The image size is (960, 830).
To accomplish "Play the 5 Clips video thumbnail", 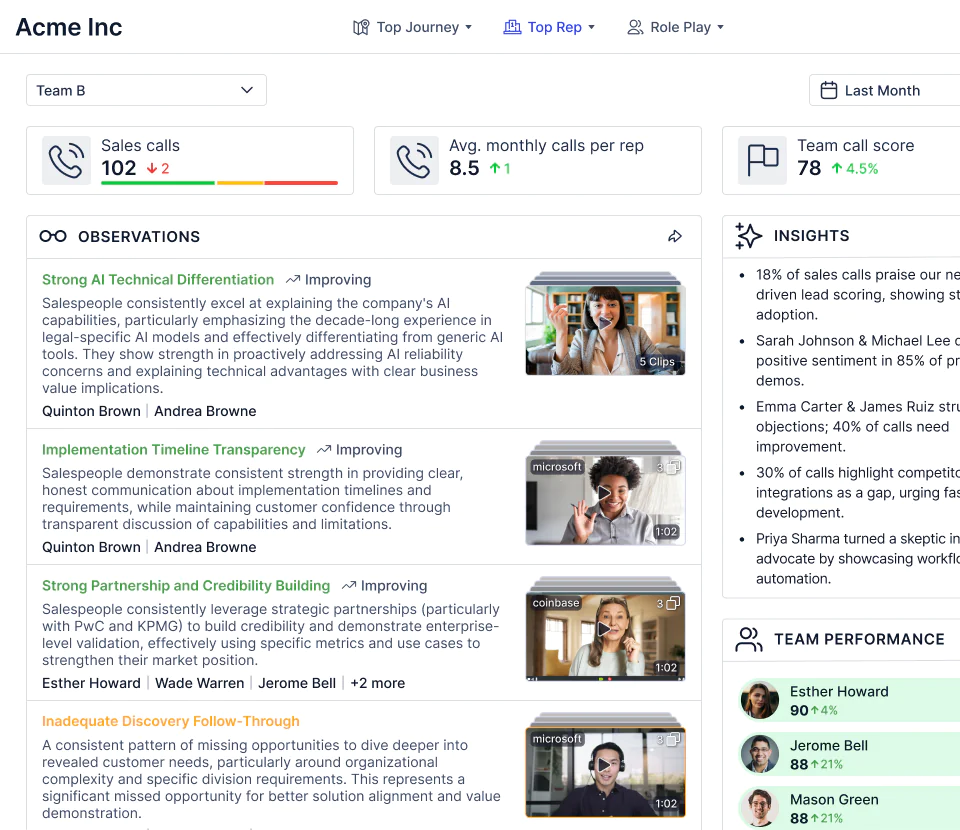I will (x=605, y=324).
